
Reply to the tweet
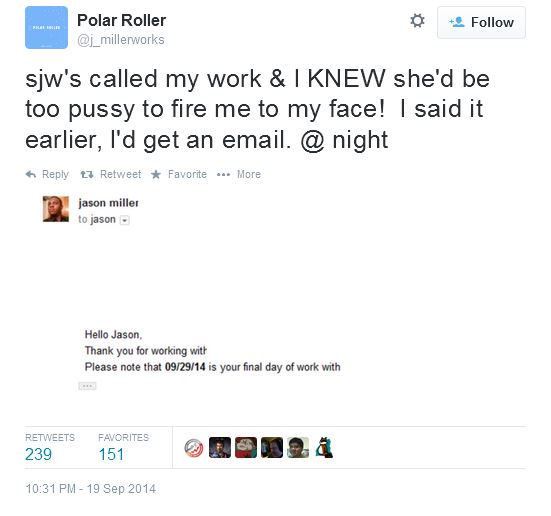pos(47,174)
